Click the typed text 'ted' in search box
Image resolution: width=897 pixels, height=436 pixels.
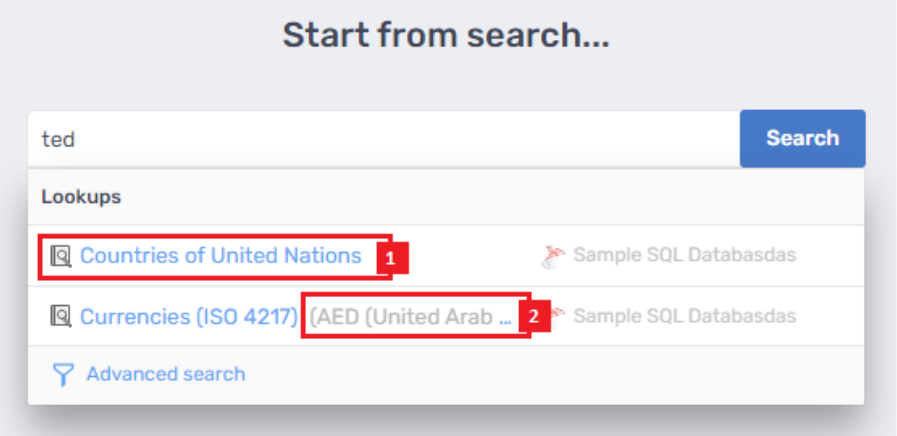coord(58,139)
